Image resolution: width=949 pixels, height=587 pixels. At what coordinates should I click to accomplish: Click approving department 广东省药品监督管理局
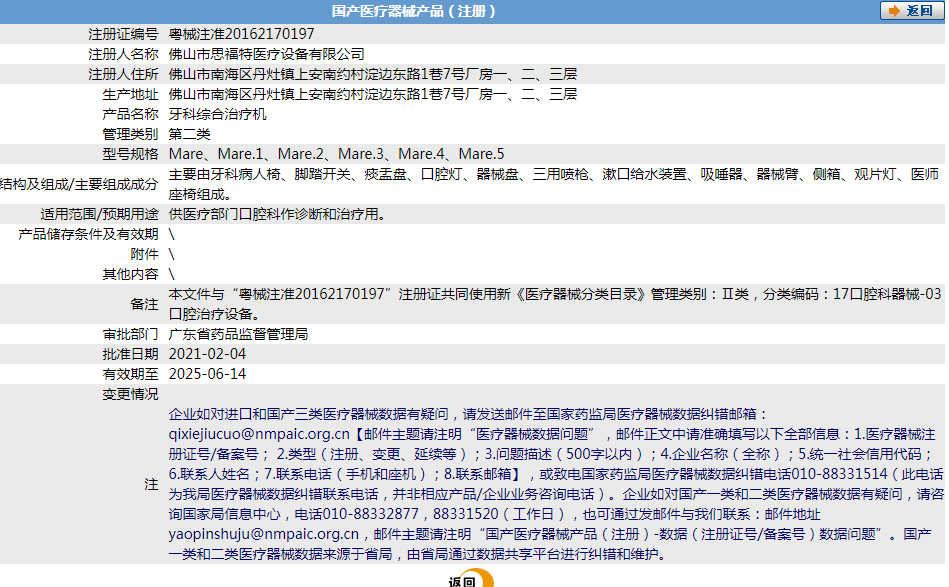click(x=238, y=333)
